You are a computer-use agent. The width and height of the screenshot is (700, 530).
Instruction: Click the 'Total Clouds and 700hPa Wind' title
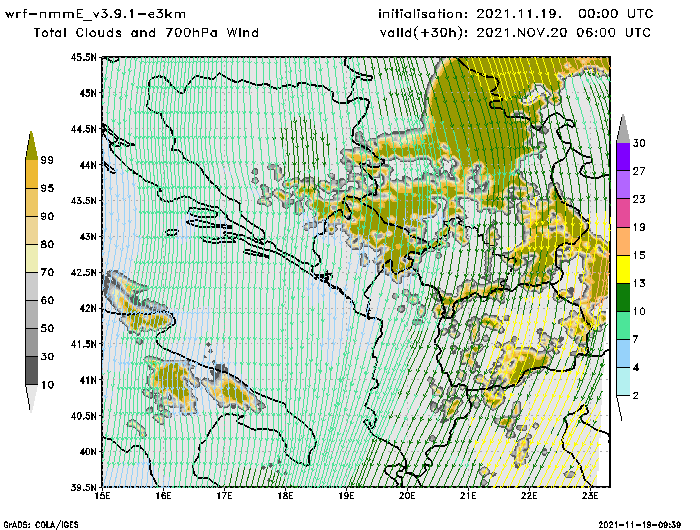click(146, 33)
